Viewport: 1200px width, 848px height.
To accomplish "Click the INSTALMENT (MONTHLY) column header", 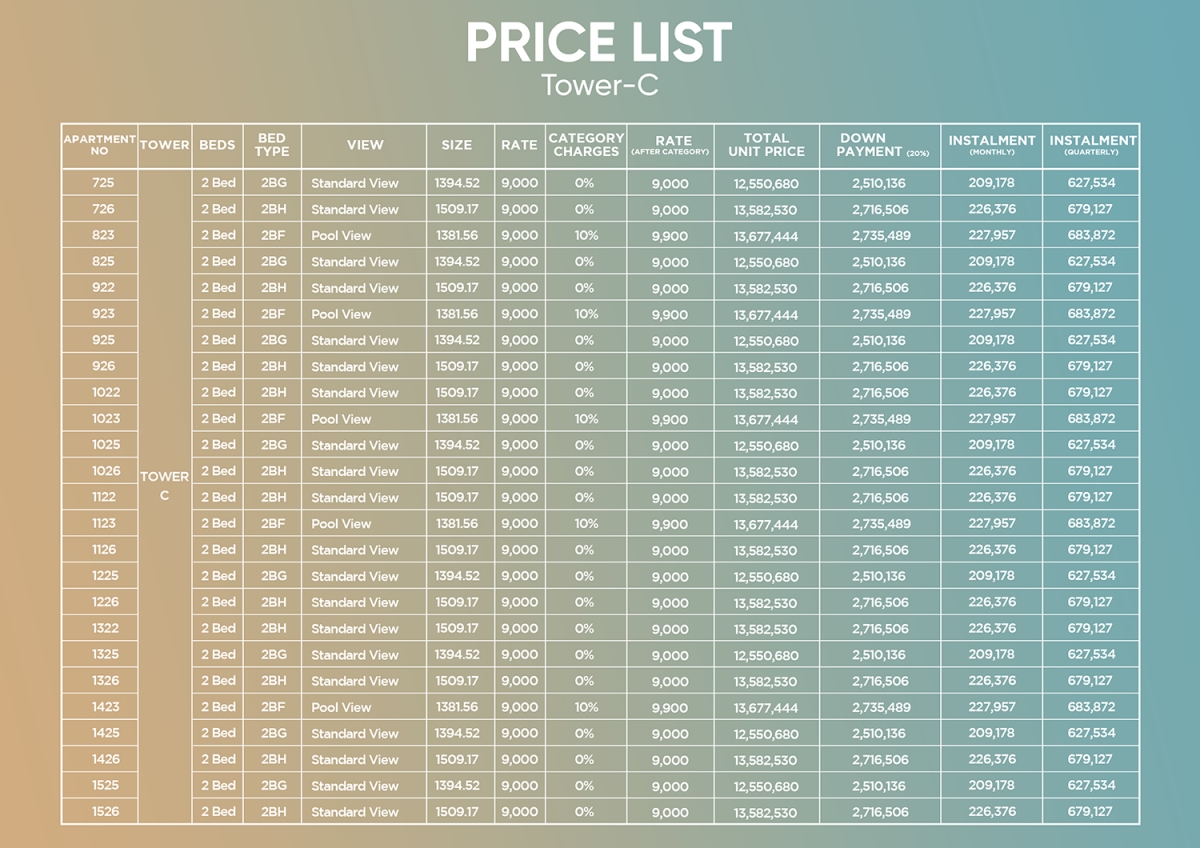I will pyautogui.click(x=991, y=145).
